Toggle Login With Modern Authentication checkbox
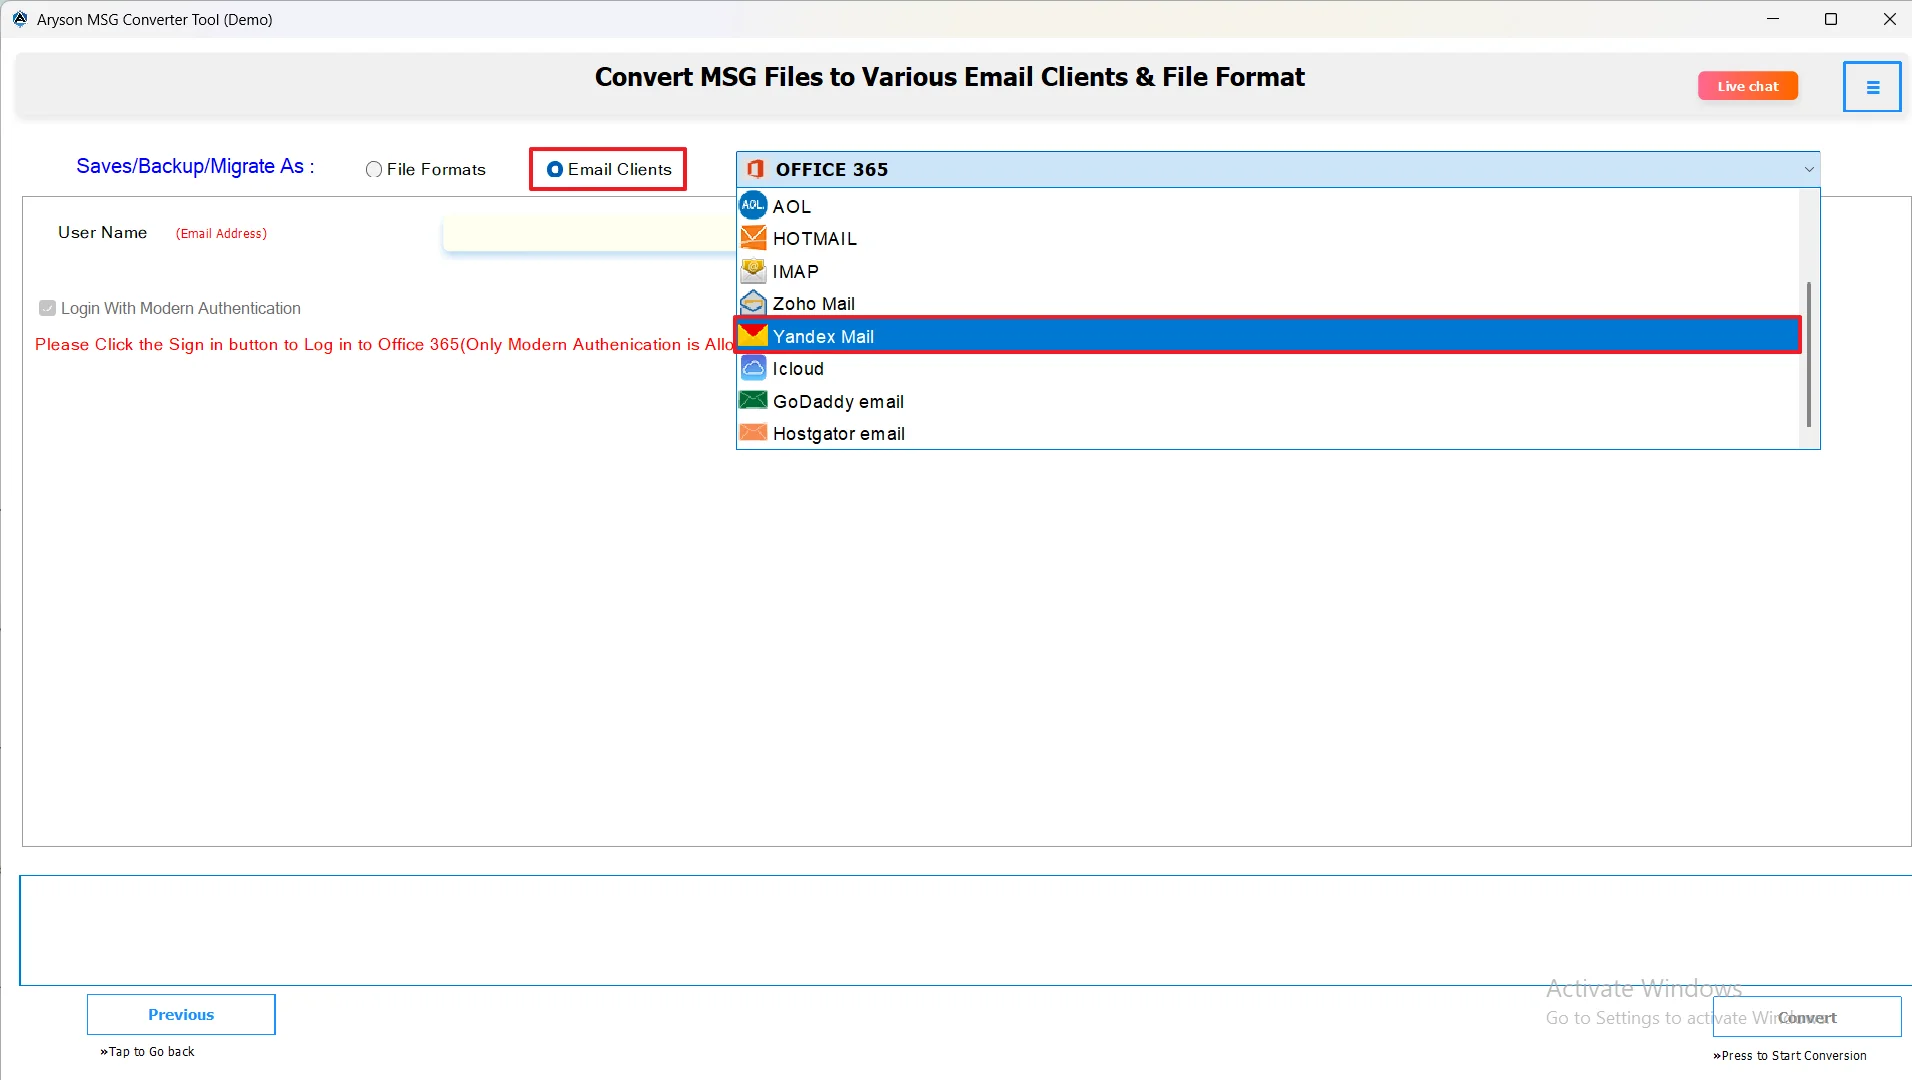The image size is (1912, 1080). [47, 308]
